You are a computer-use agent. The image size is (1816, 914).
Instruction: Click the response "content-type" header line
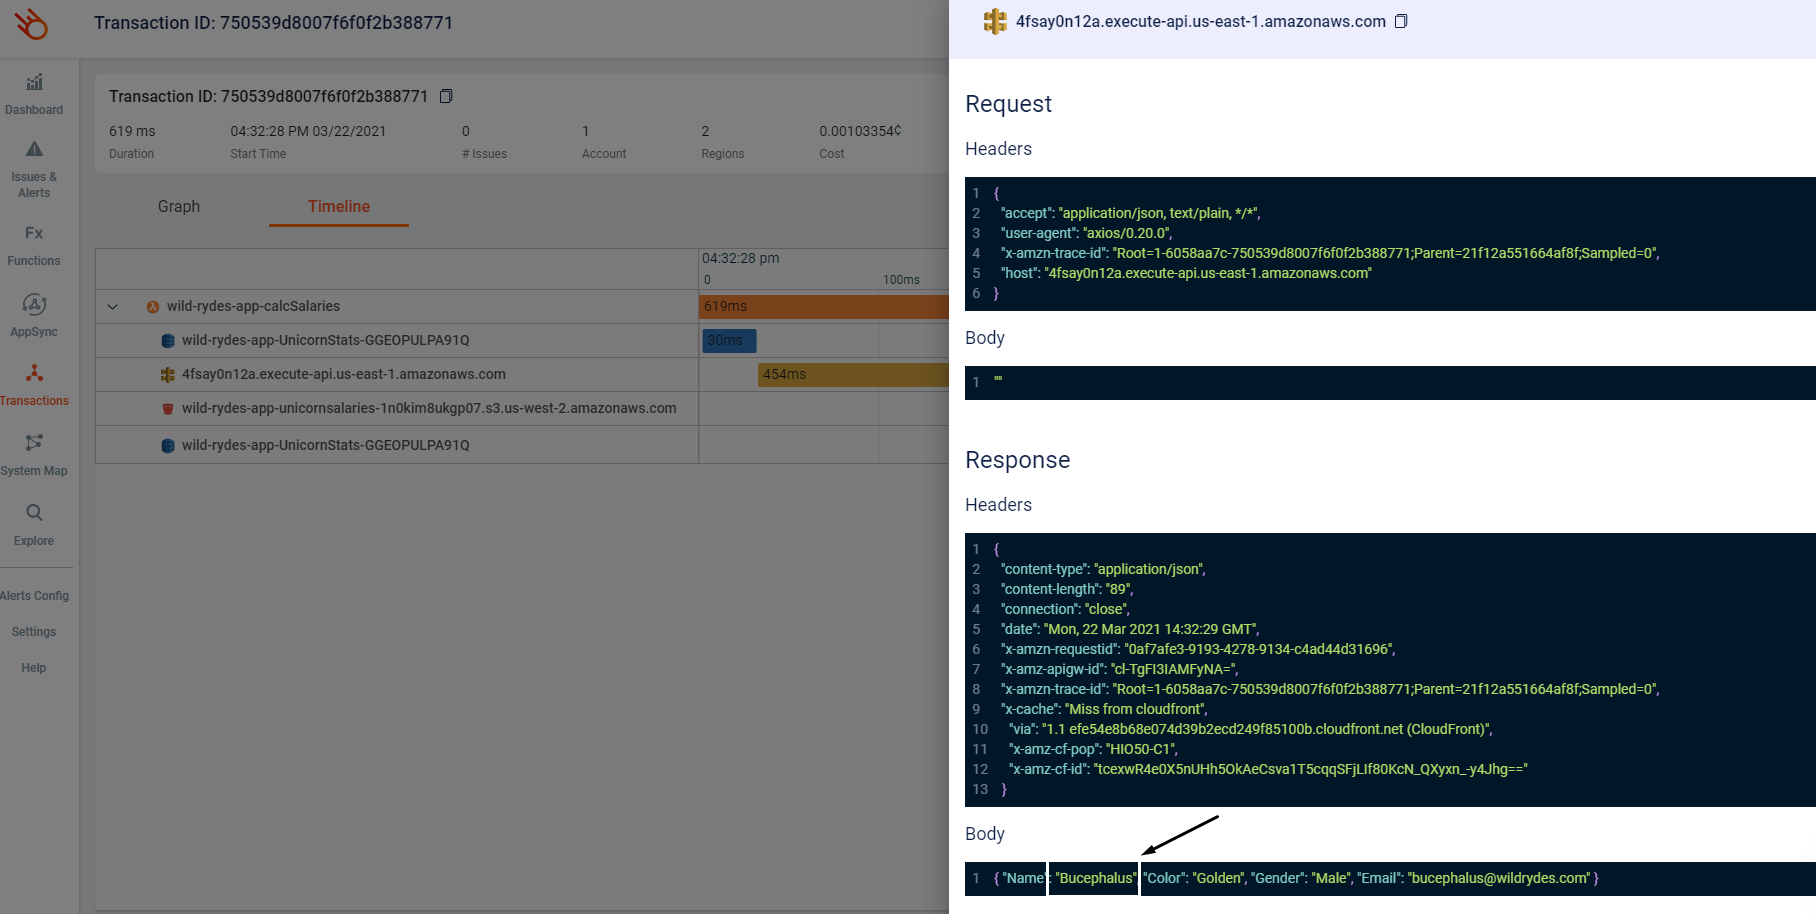click(1103, 569)
